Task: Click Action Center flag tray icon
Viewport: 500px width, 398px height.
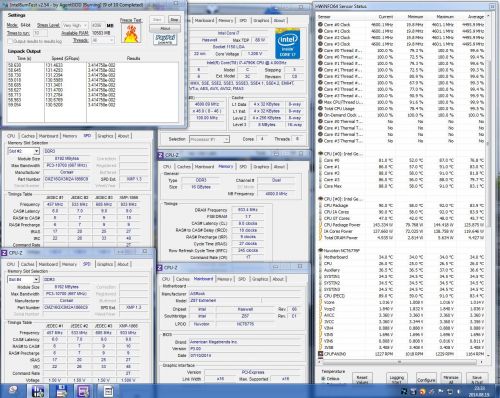Action: point(440,392)
